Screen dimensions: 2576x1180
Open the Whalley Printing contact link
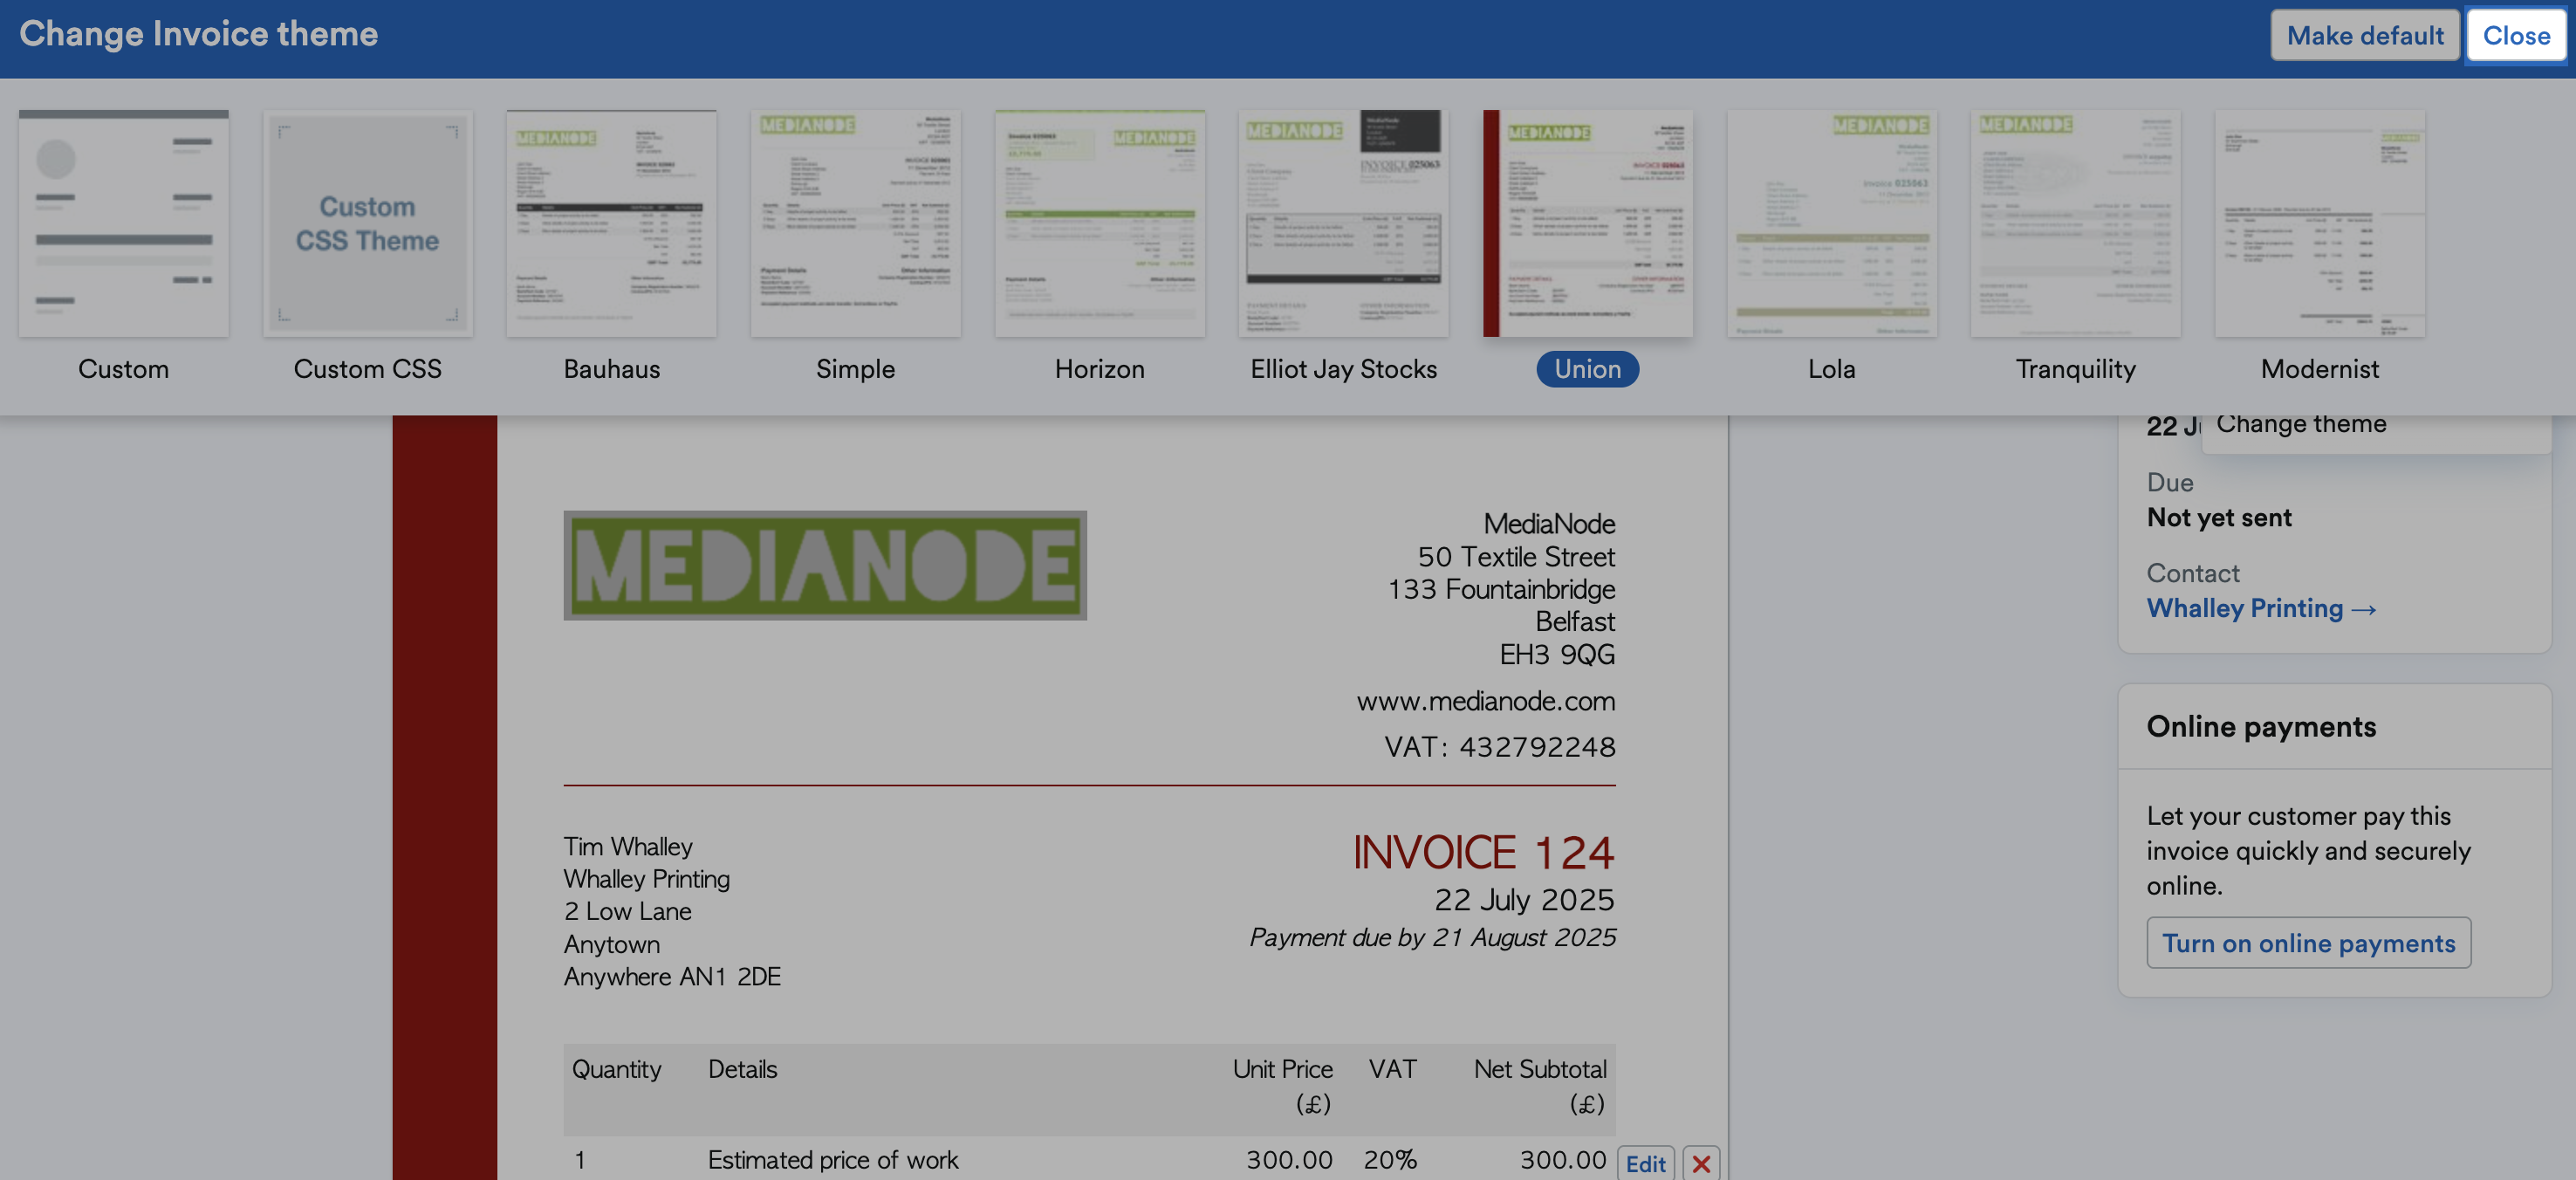(2260, 608)
